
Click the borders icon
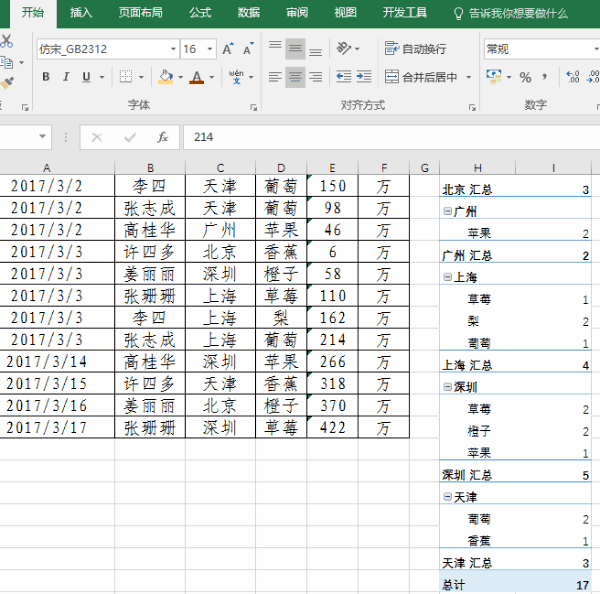tap(125, 77)
